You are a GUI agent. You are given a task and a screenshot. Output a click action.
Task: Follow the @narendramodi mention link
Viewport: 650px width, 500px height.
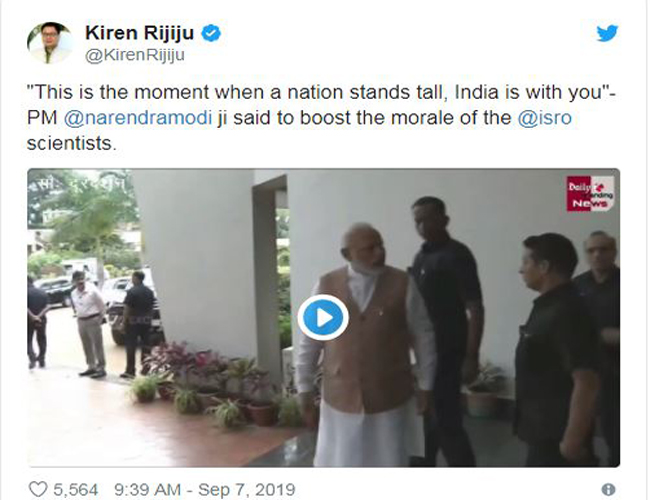138,118
